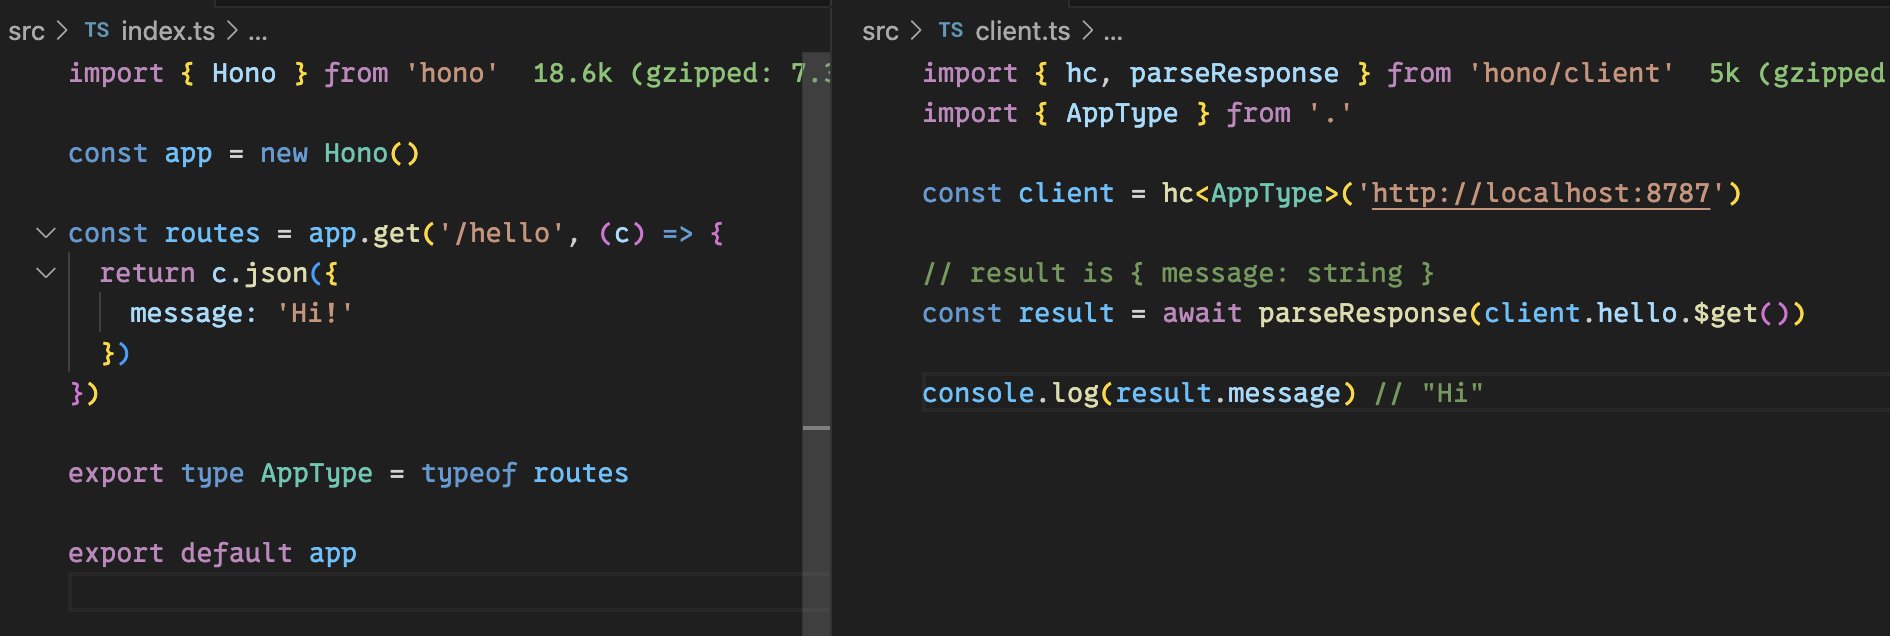Image resolution: width=1890 pixels, height=636 pixels.
Task: Click 'typeof routes' in index.ts
Action: pos(525,473)
